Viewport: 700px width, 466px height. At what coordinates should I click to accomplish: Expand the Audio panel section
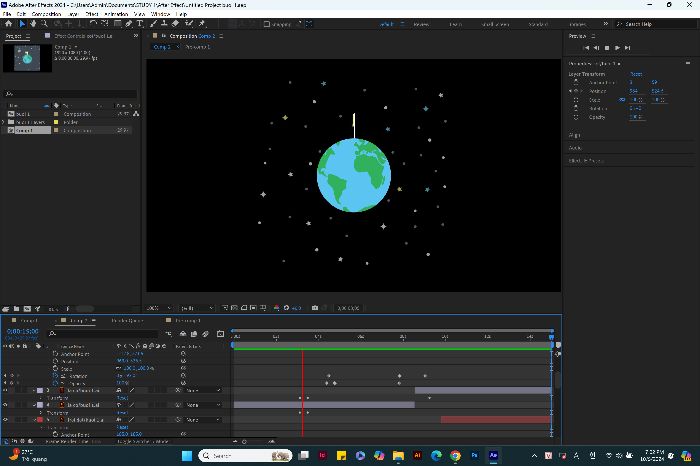(x=575, y=148)
